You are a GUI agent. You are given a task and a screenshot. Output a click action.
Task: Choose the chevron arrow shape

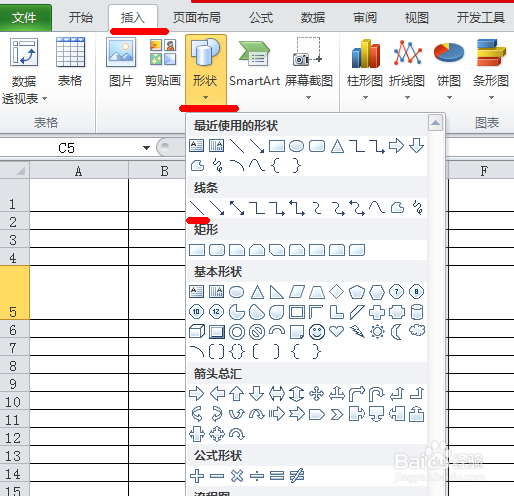(x=337, y=415)
